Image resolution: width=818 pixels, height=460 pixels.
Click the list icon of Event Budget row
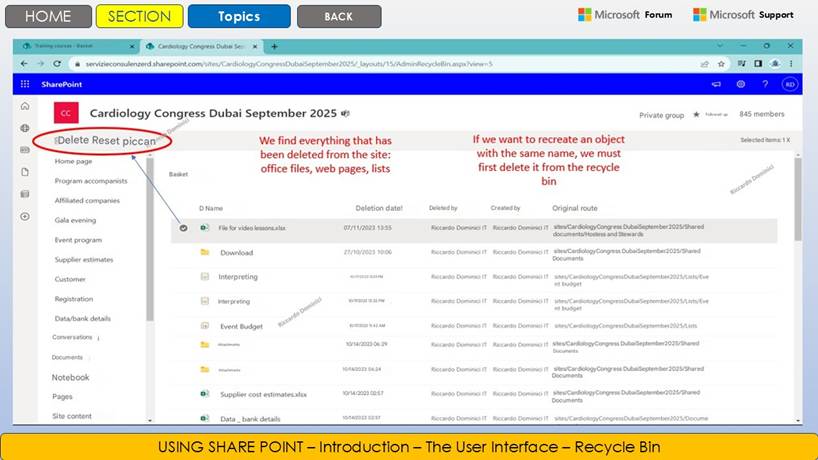point(205,325)
